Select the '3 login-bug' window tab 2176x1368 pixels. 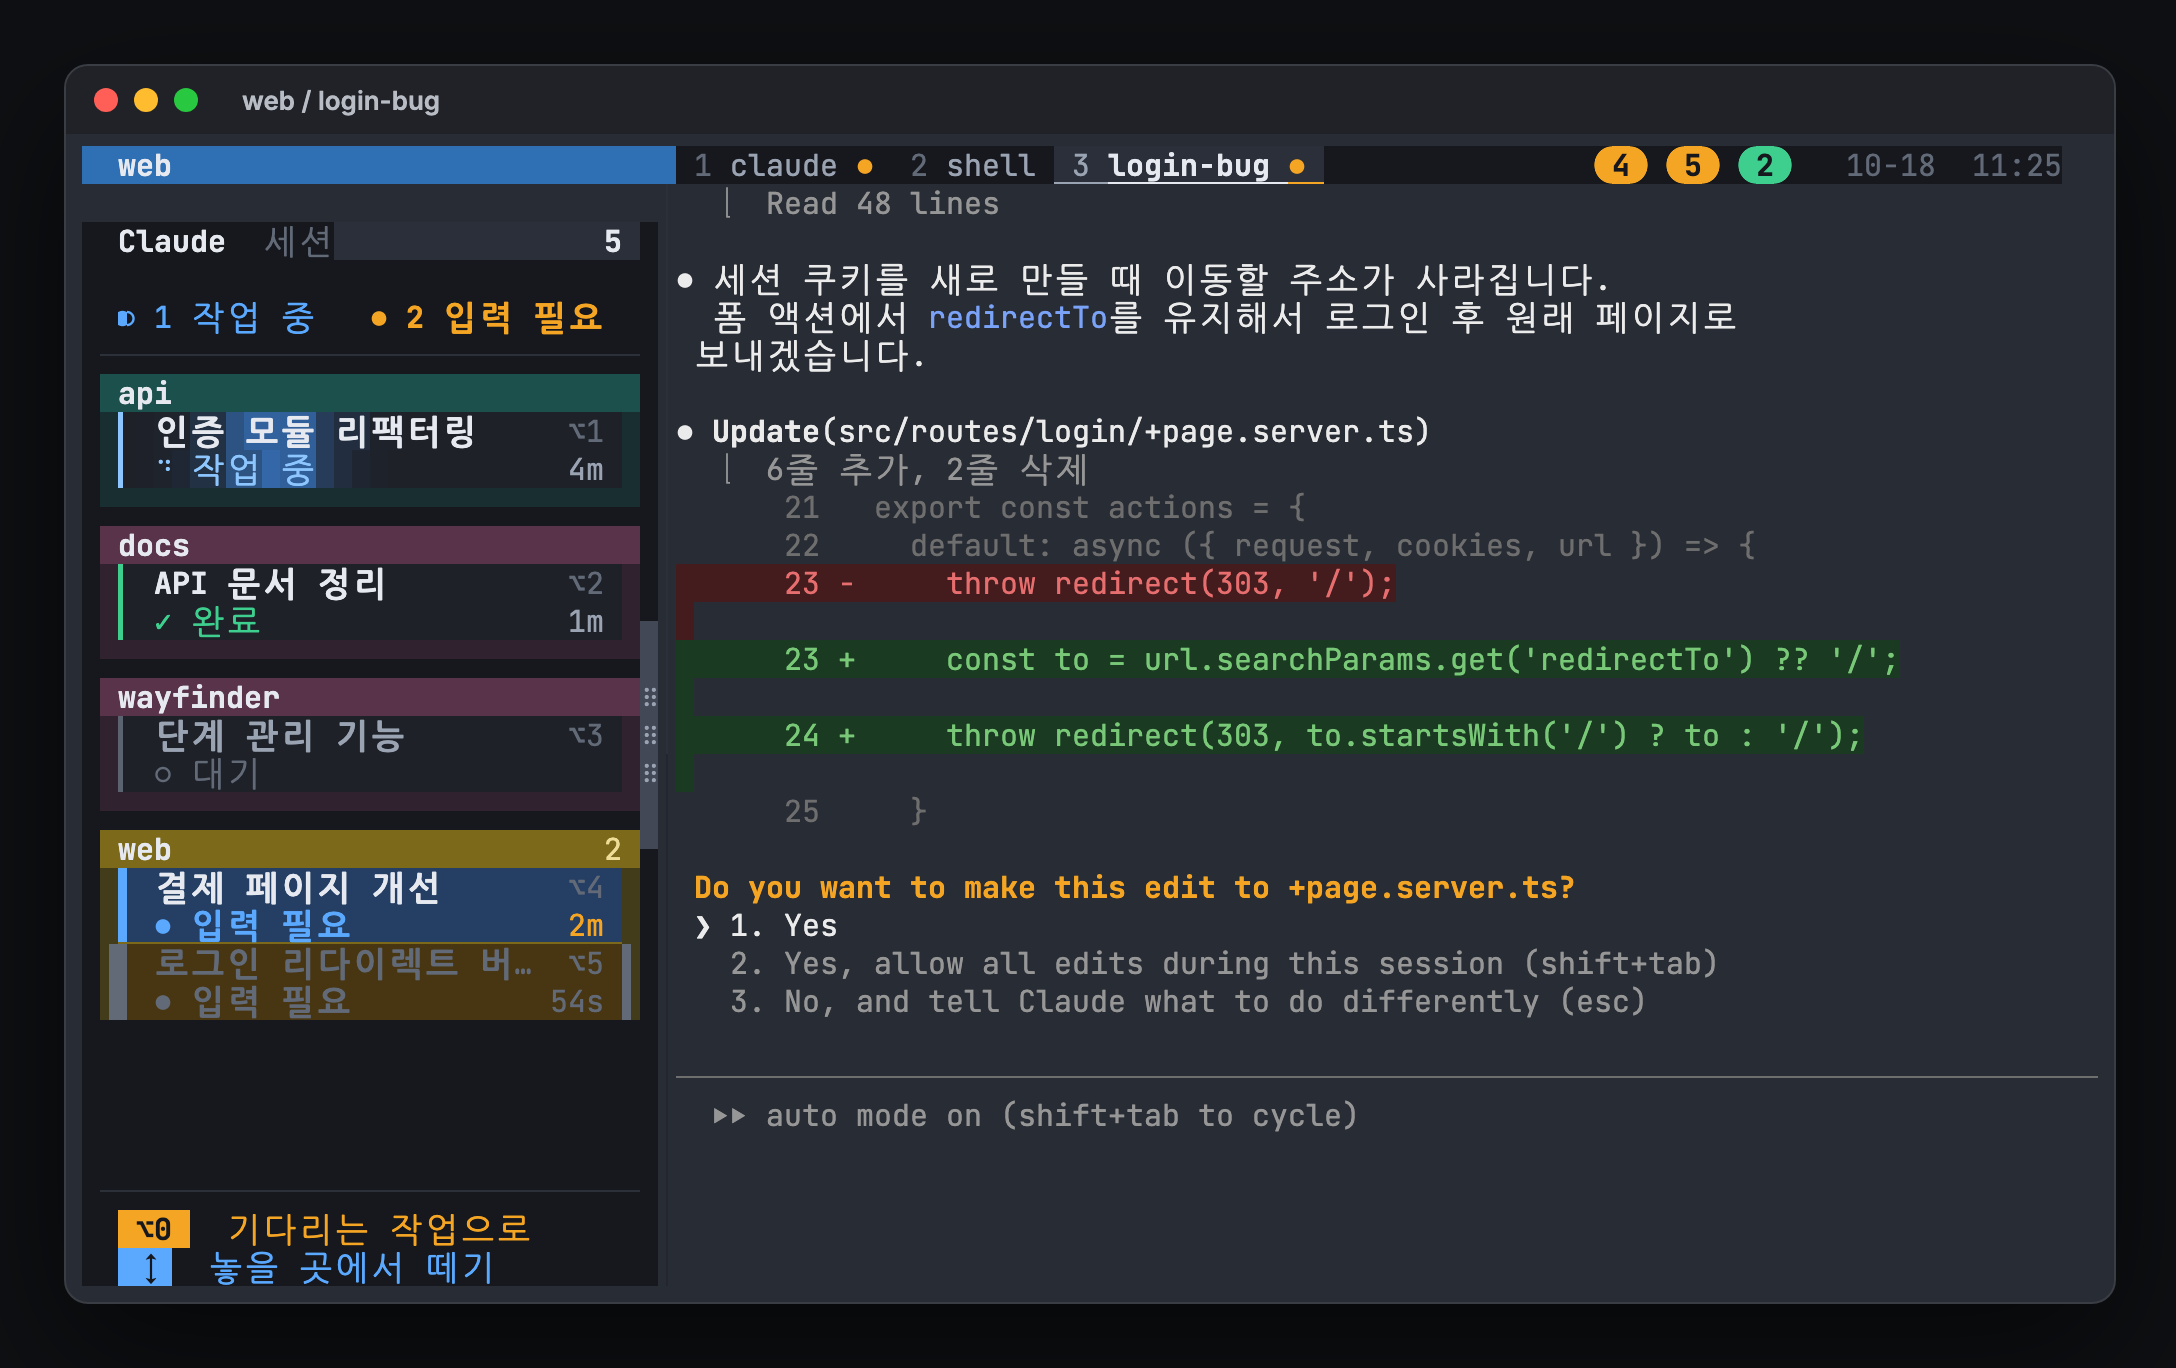tap(1188, 165)
